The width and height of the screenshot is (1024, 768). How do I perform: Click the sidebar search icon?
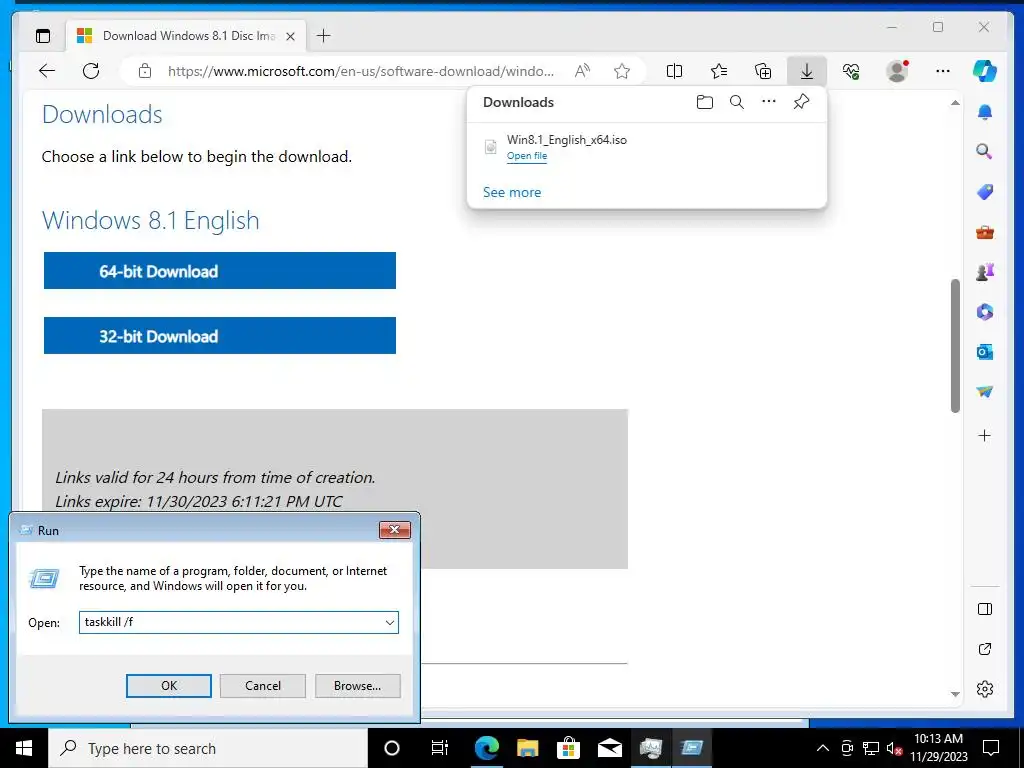click(984, 152)
